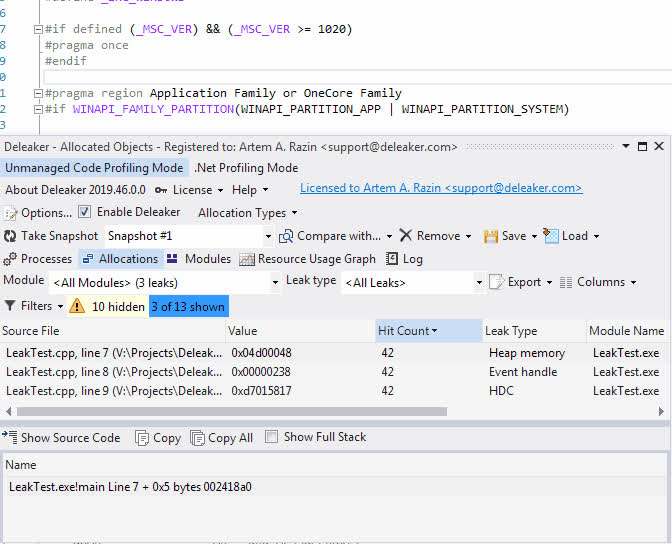Enable the Show Full Stack checkbox

coord(273,437)
